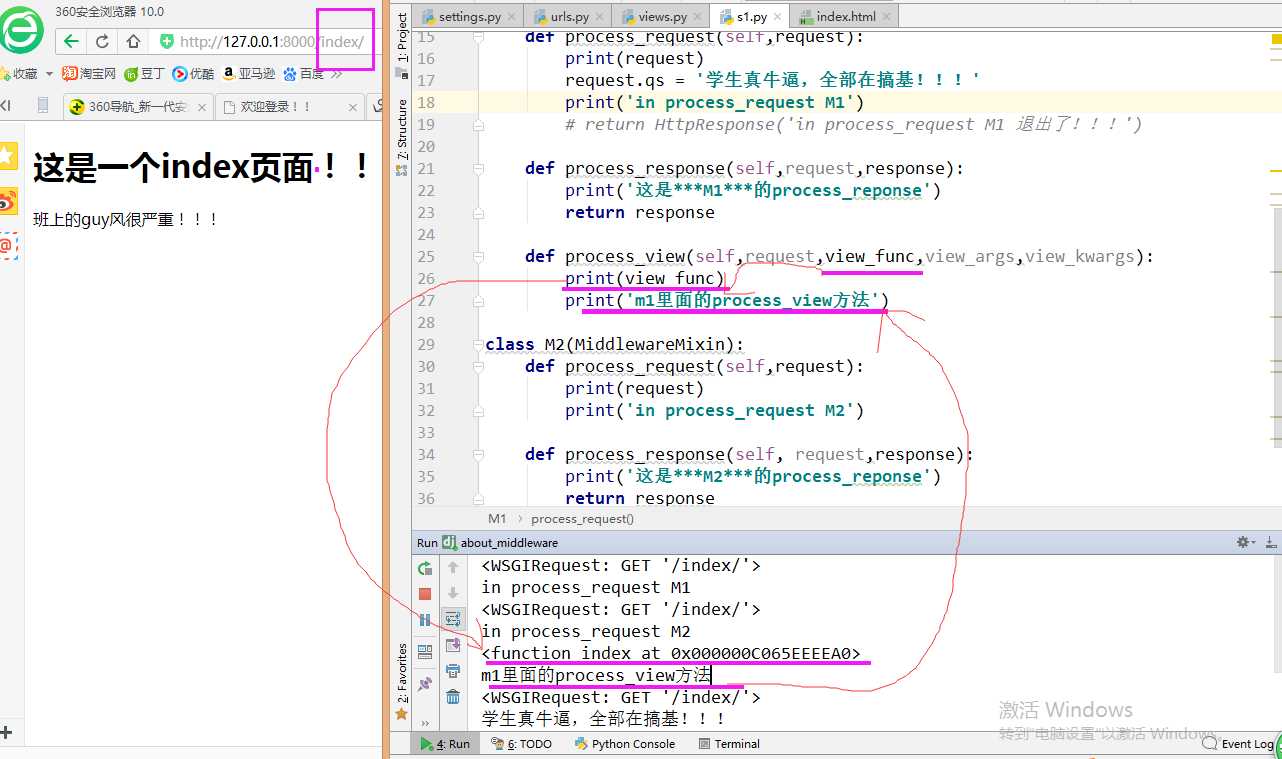This screenshot has width=1282, height=759.
Task: Pin the Run tab
Action: click(x=425, y=685)
